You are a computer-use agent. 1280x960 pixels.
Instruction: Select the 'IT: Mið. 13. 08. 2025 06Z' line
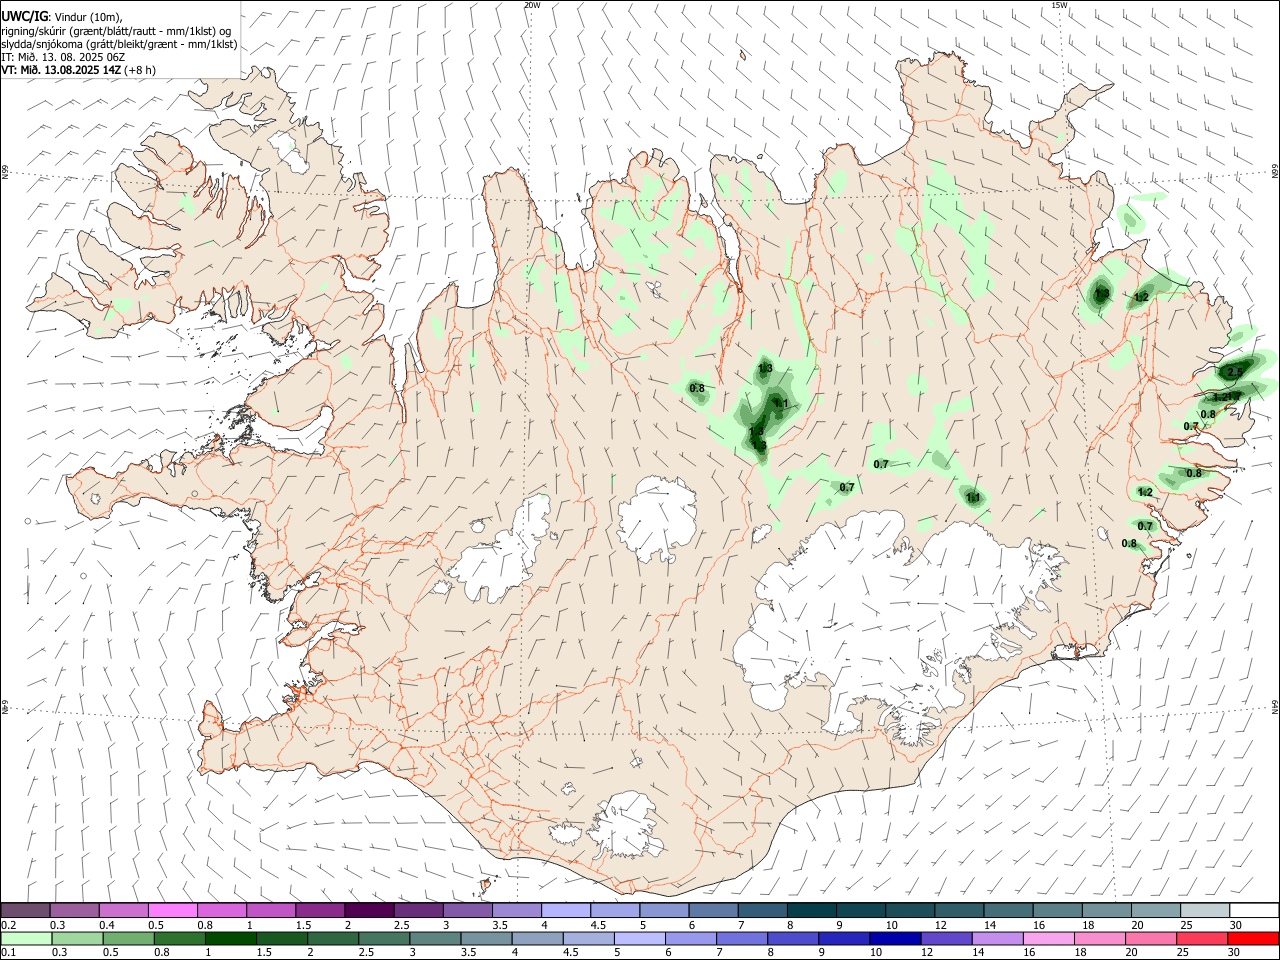(63, 57)
